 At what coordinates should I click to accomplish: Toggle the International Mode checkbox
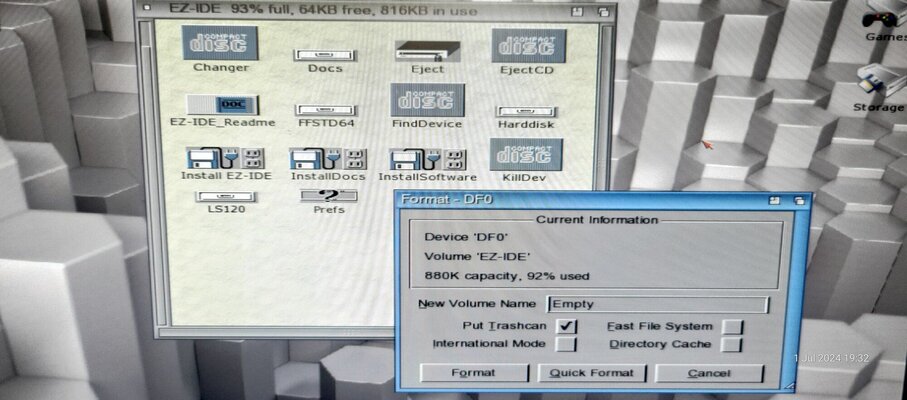[x=567, y=344]
